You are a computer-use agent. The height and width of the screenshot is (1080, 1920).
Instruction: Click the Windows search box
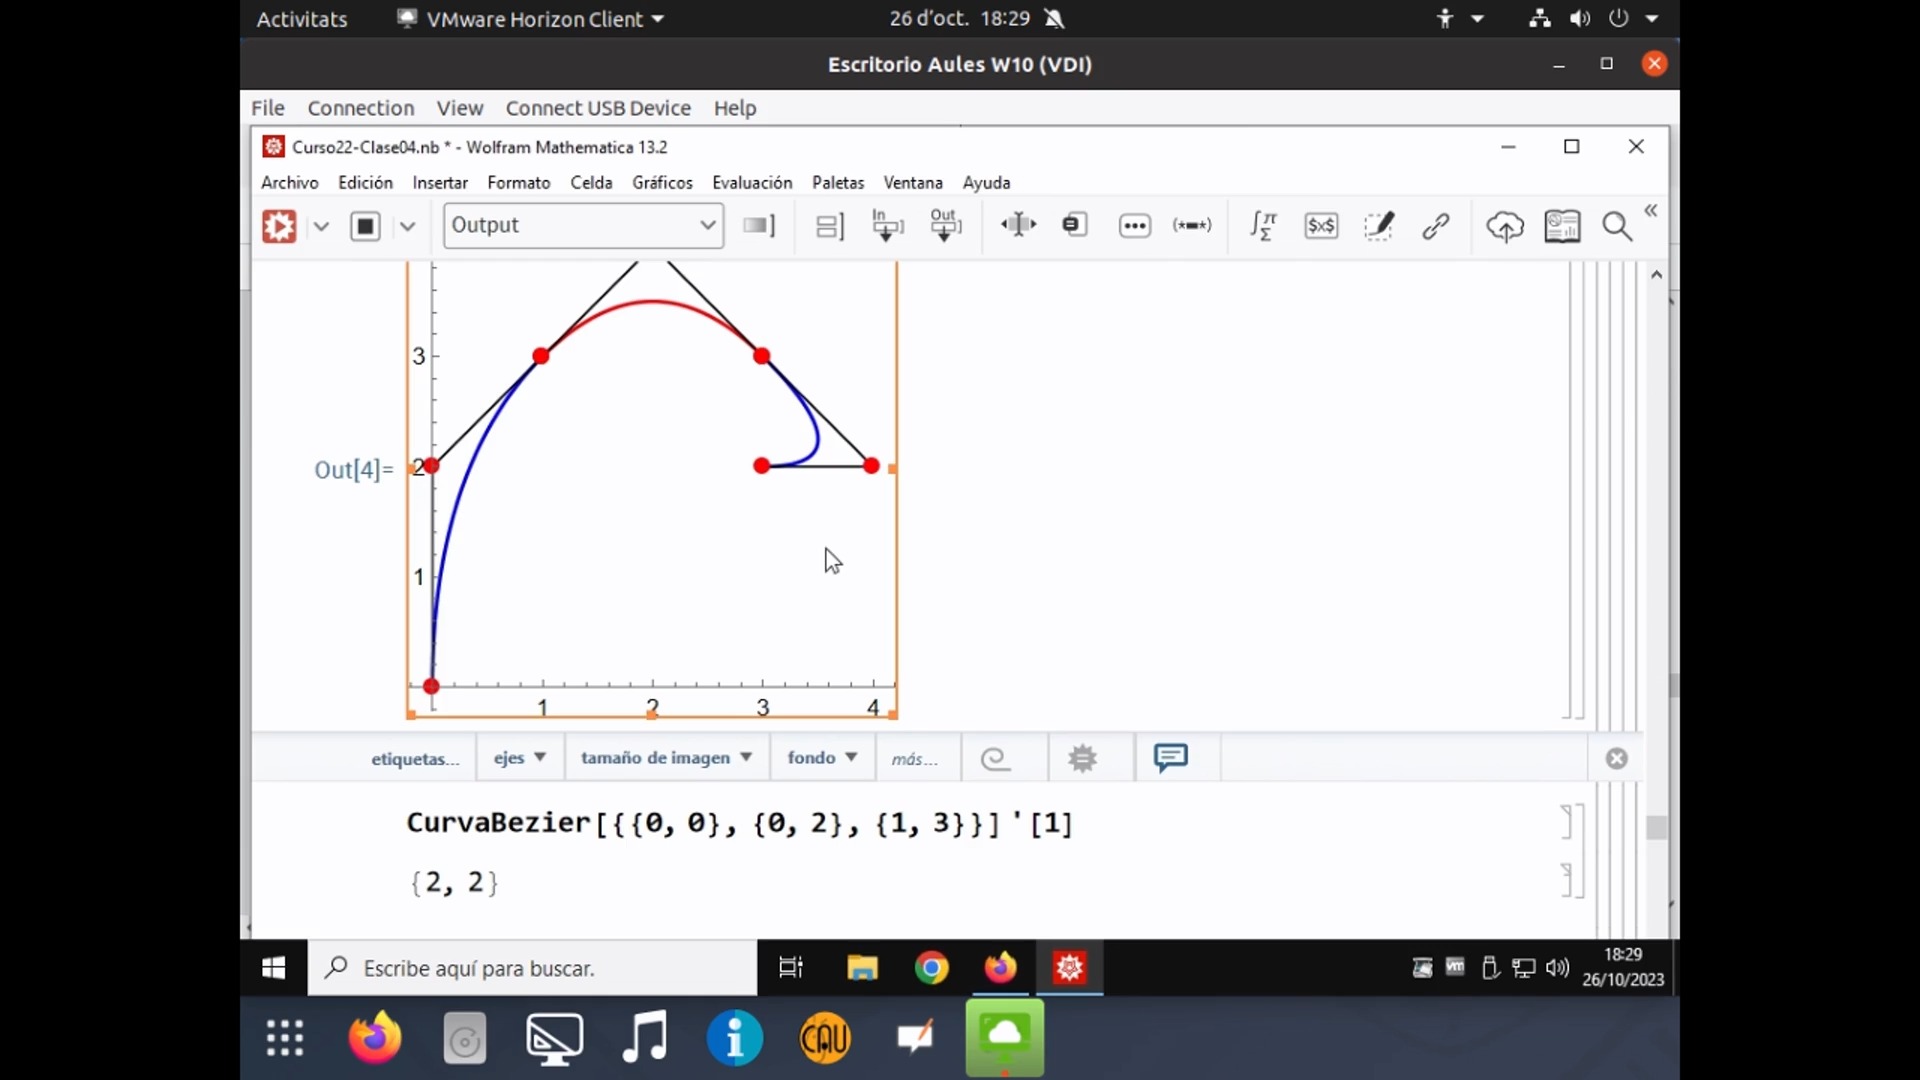click(x=532, y=968)
